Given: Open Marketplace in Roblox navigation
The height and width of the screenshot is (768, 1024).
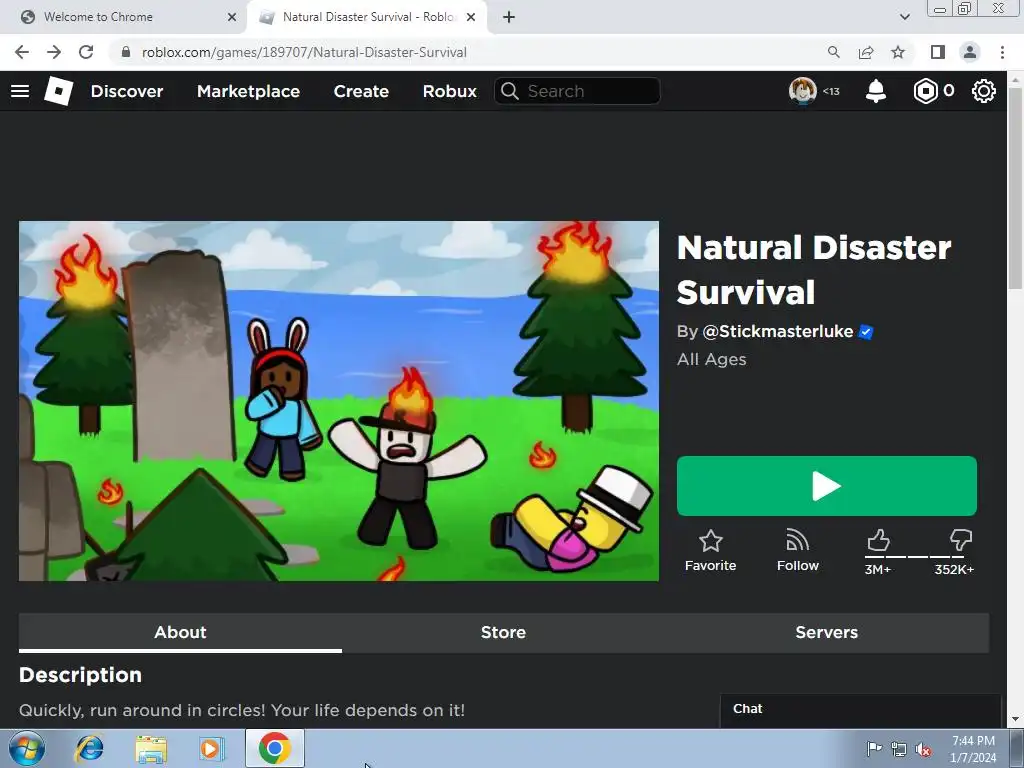Looking at the screenshot, I should pos(248,91).
